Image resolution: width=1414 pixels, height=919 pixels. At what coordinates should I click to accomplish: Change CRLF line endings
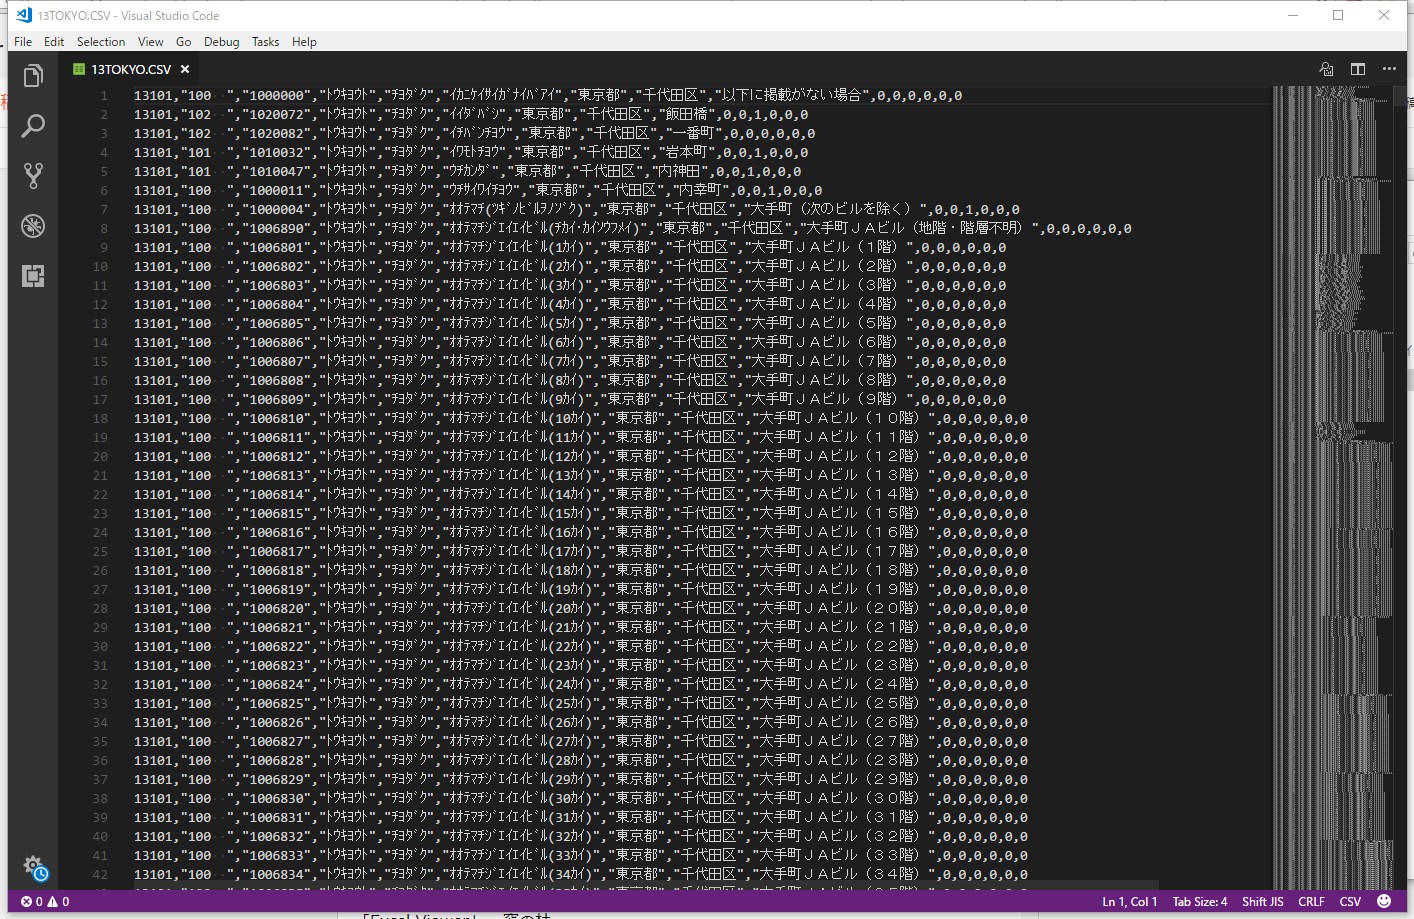click(1311, 901)
